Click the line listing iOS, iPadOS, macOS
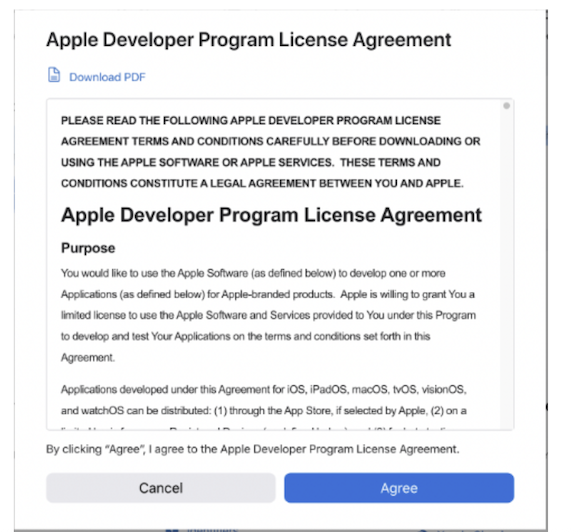The image size is (580, 532). [x=264, y=390]
